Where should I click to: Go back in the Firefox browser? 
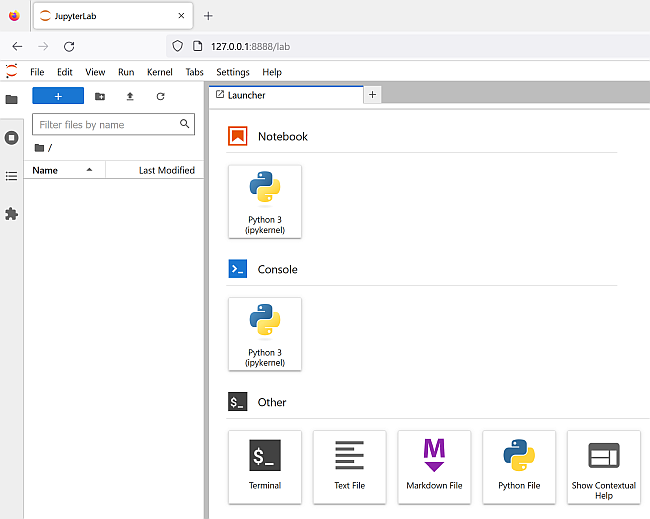coord(17,46)
